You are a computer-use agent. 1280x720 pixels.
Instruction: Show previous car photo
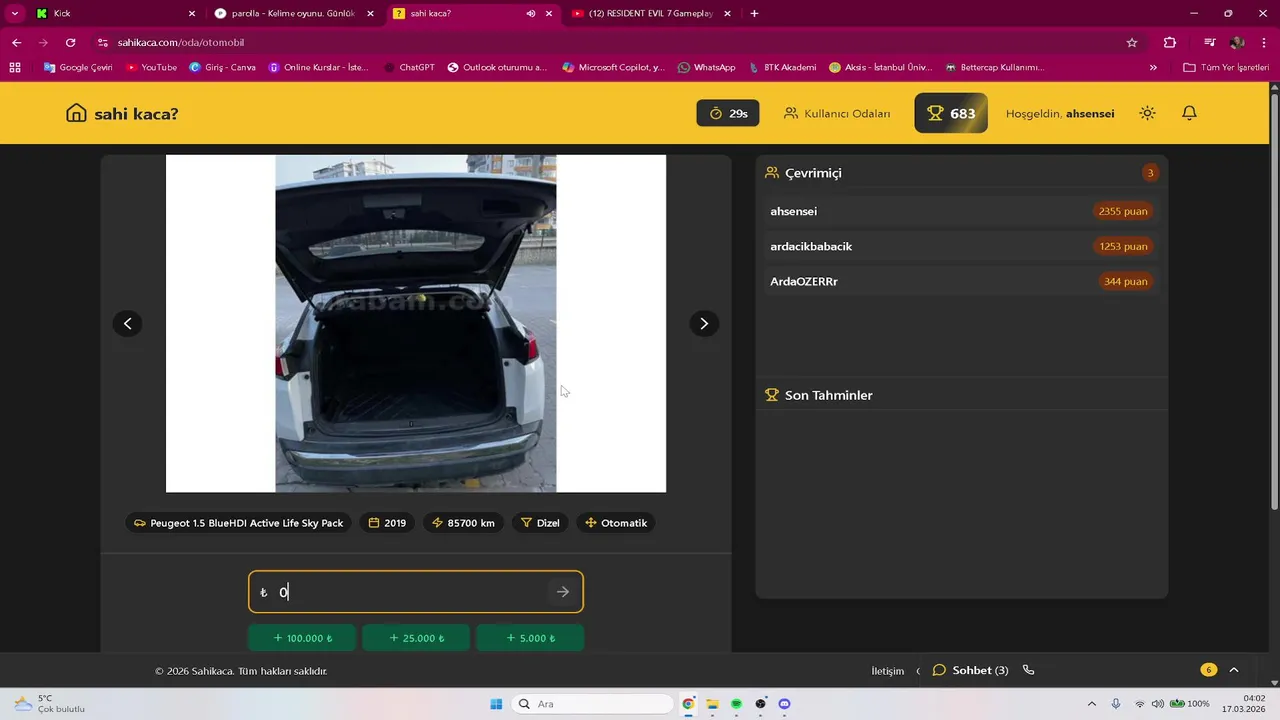pyautogui.click(x=127, y=323)
